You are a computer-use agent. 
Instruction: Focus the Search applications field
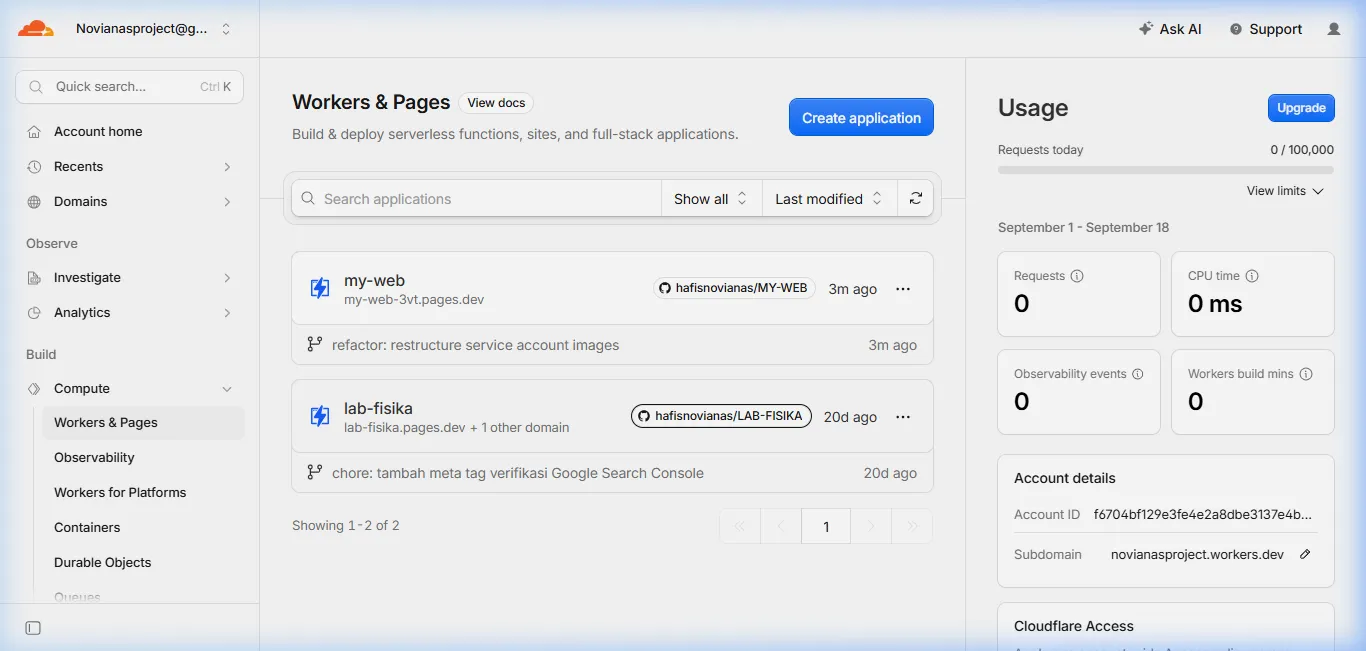click(477, 198)
